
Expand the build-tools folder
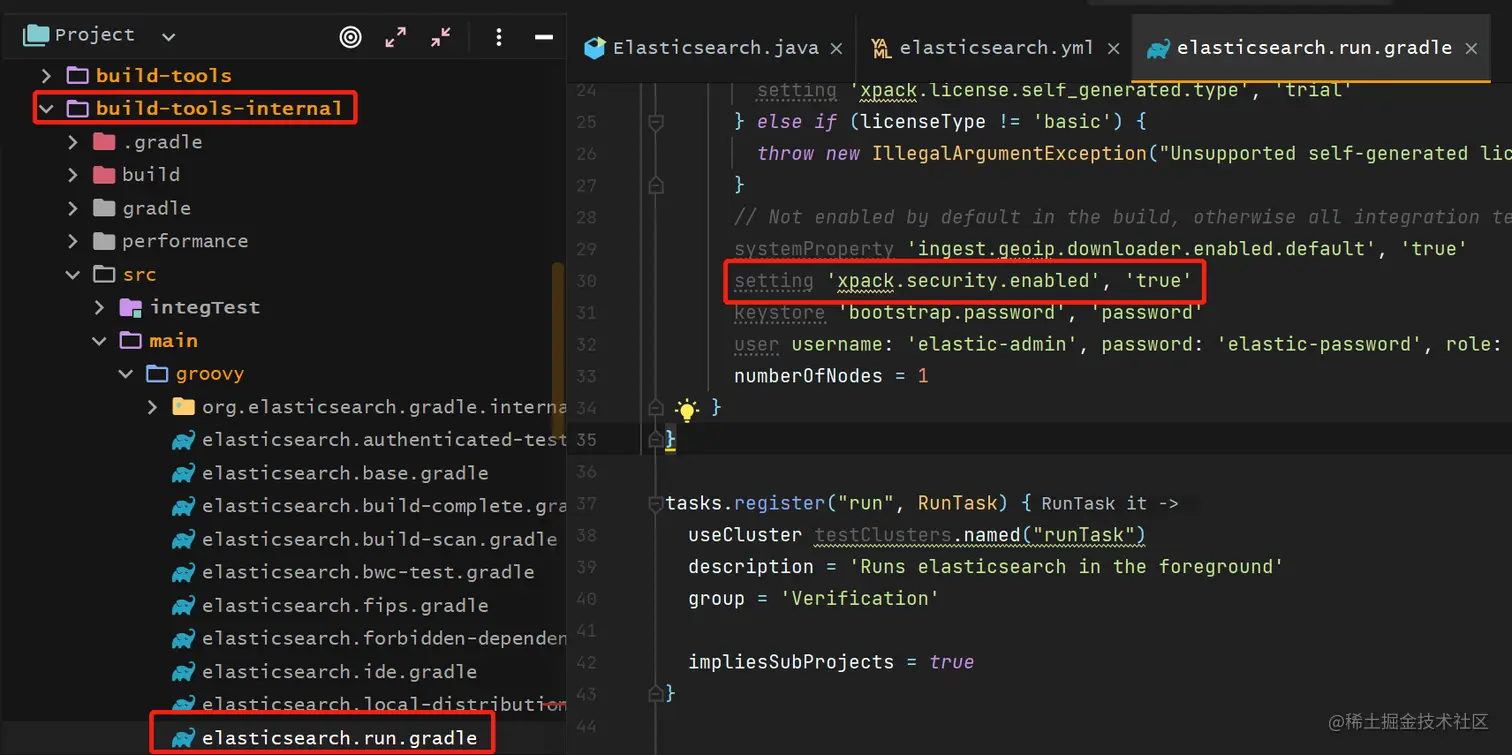point(45,75)
